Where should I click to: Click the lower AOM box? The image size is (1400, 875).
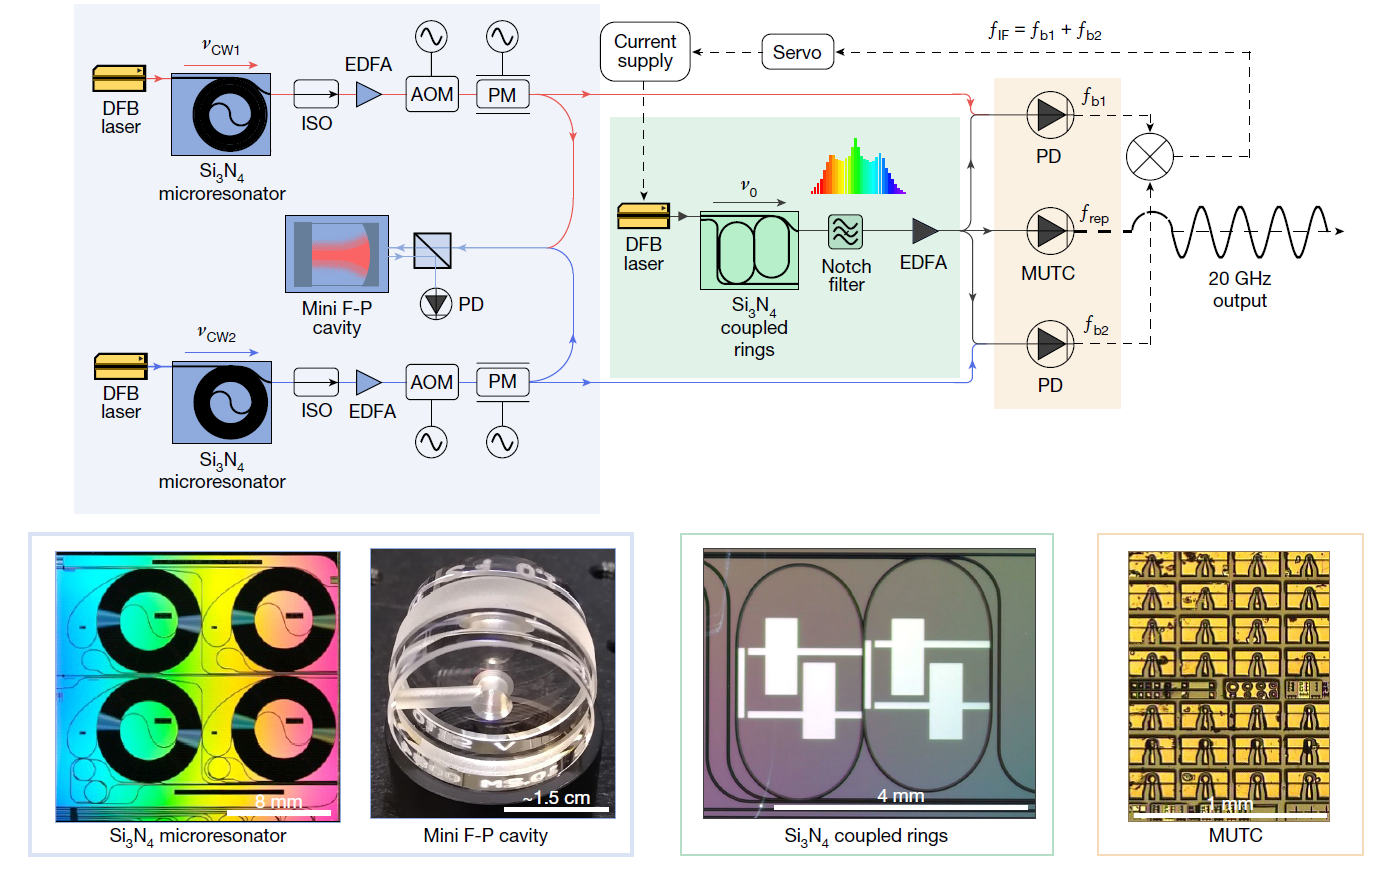point(432,382)
